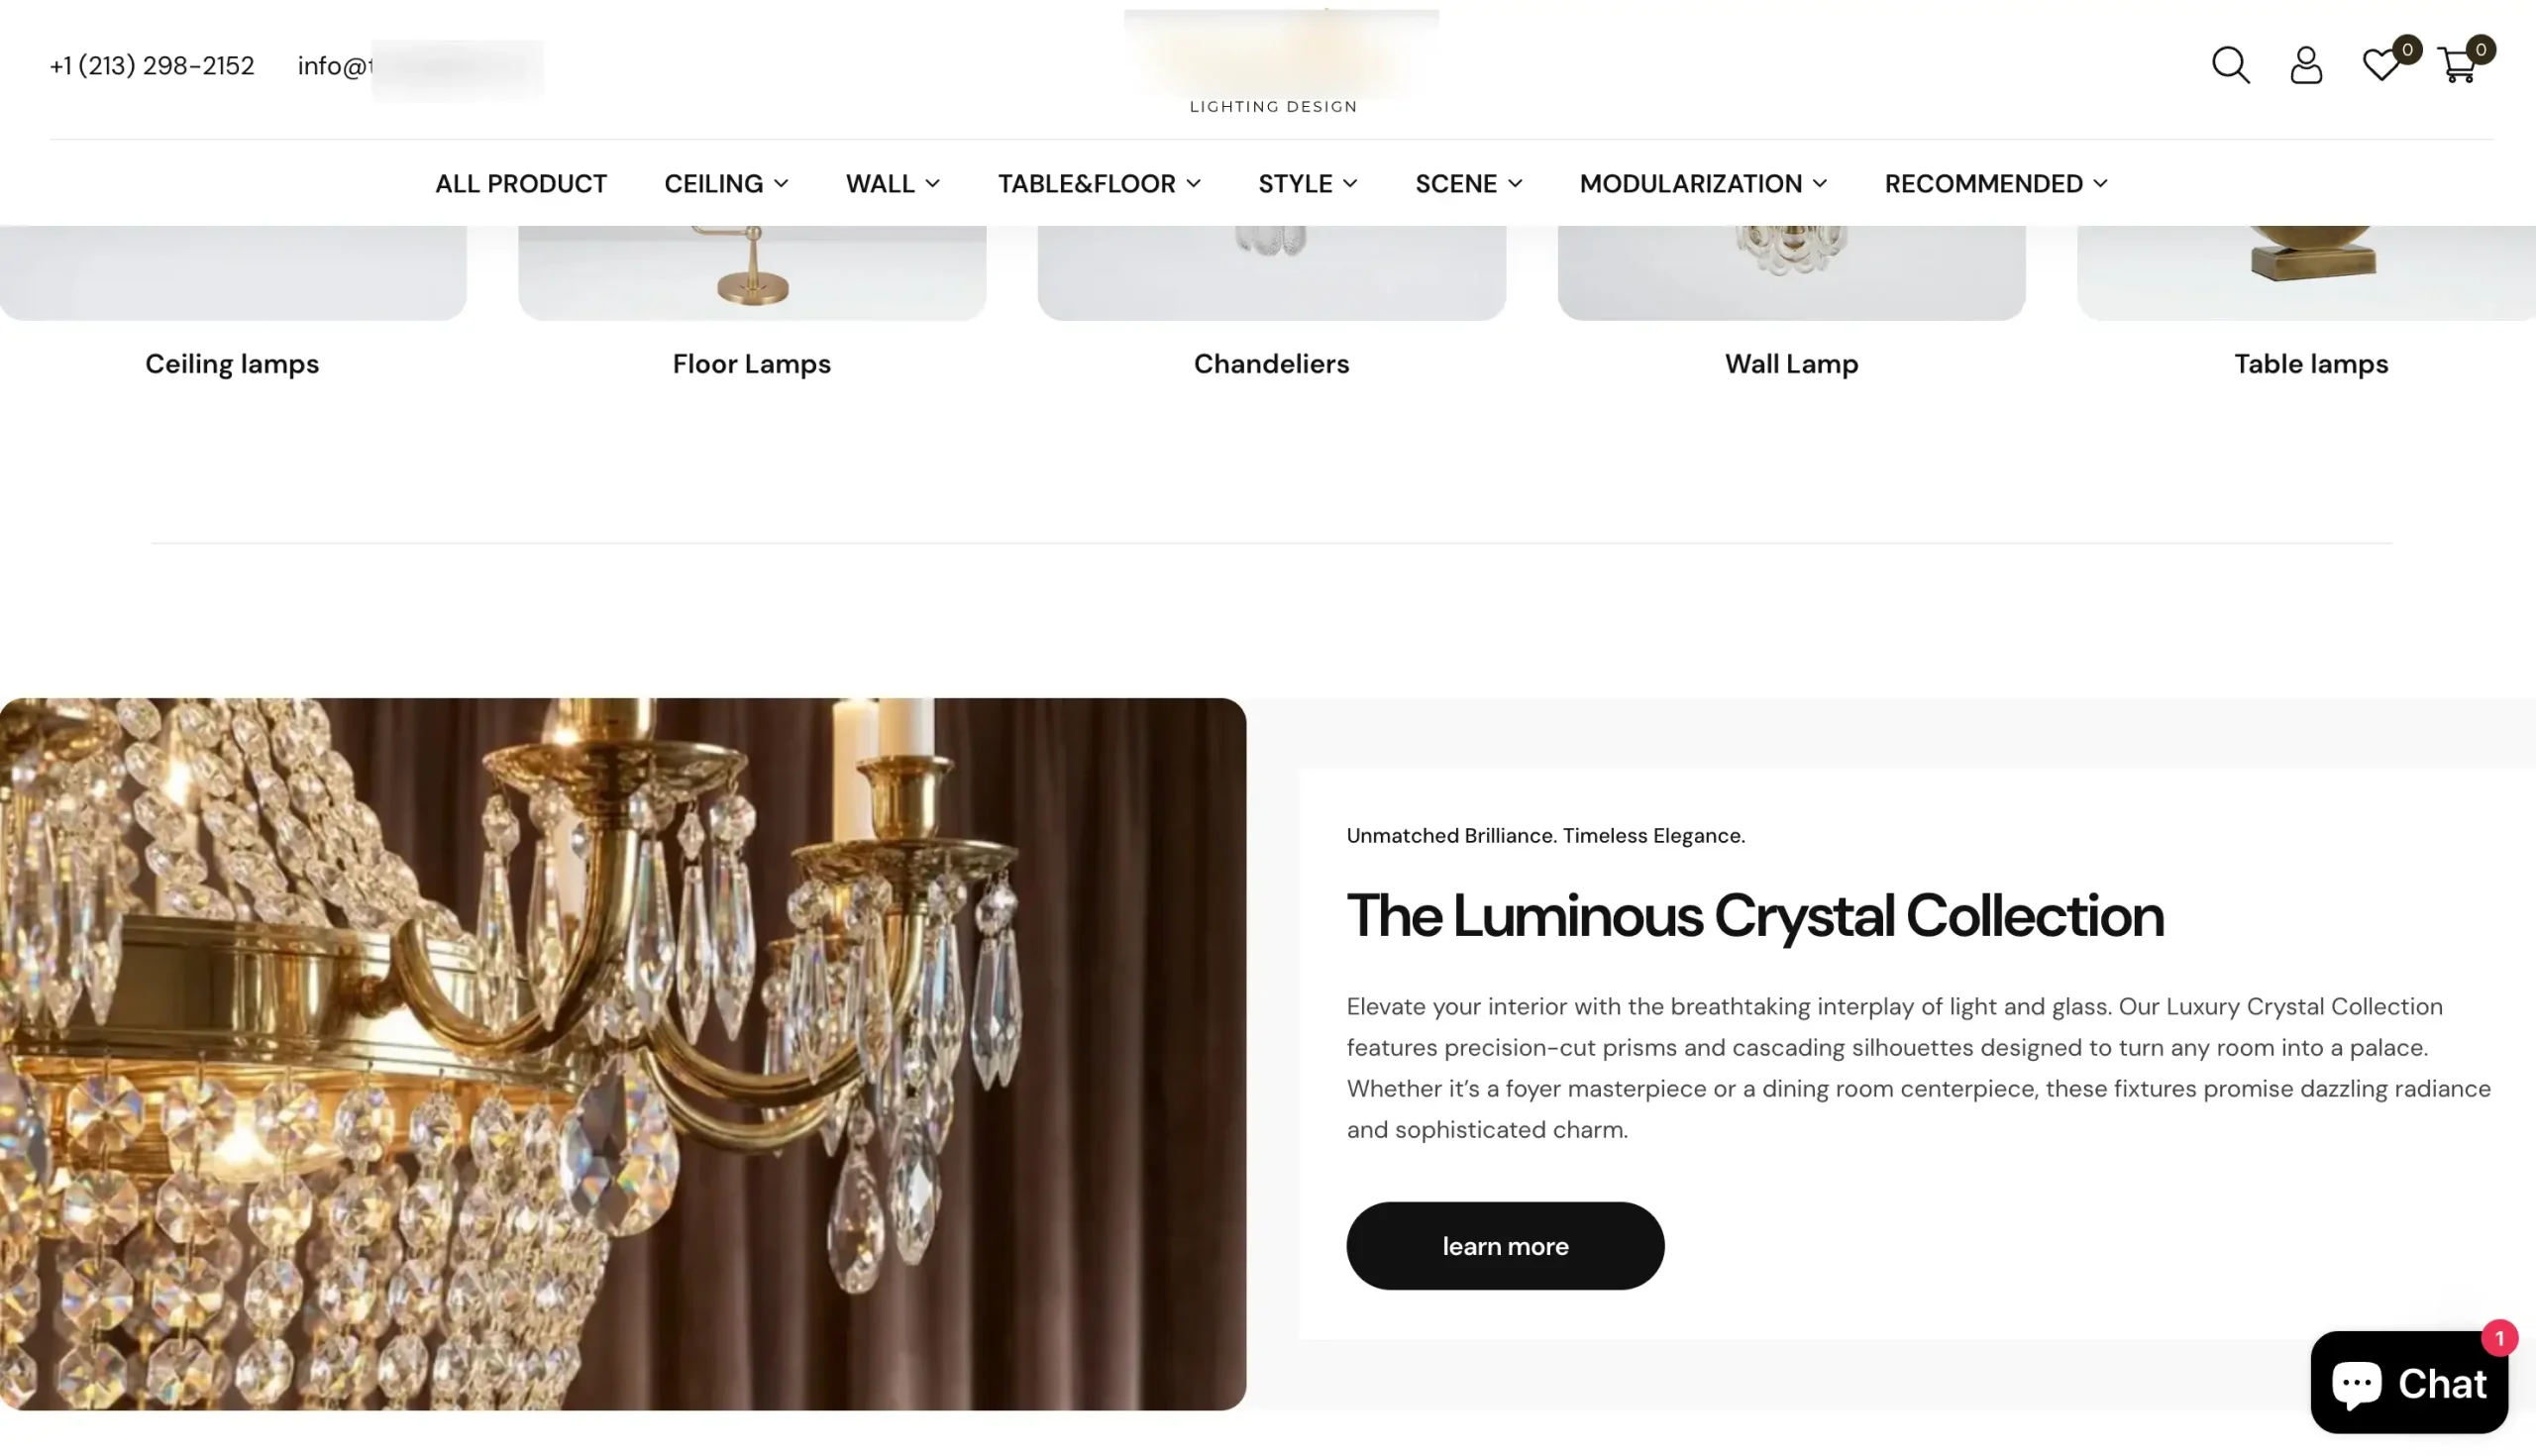Expand the STYLE dropdown menu
This screenshot has width=2536, height=1456.
pos(1307,184)
